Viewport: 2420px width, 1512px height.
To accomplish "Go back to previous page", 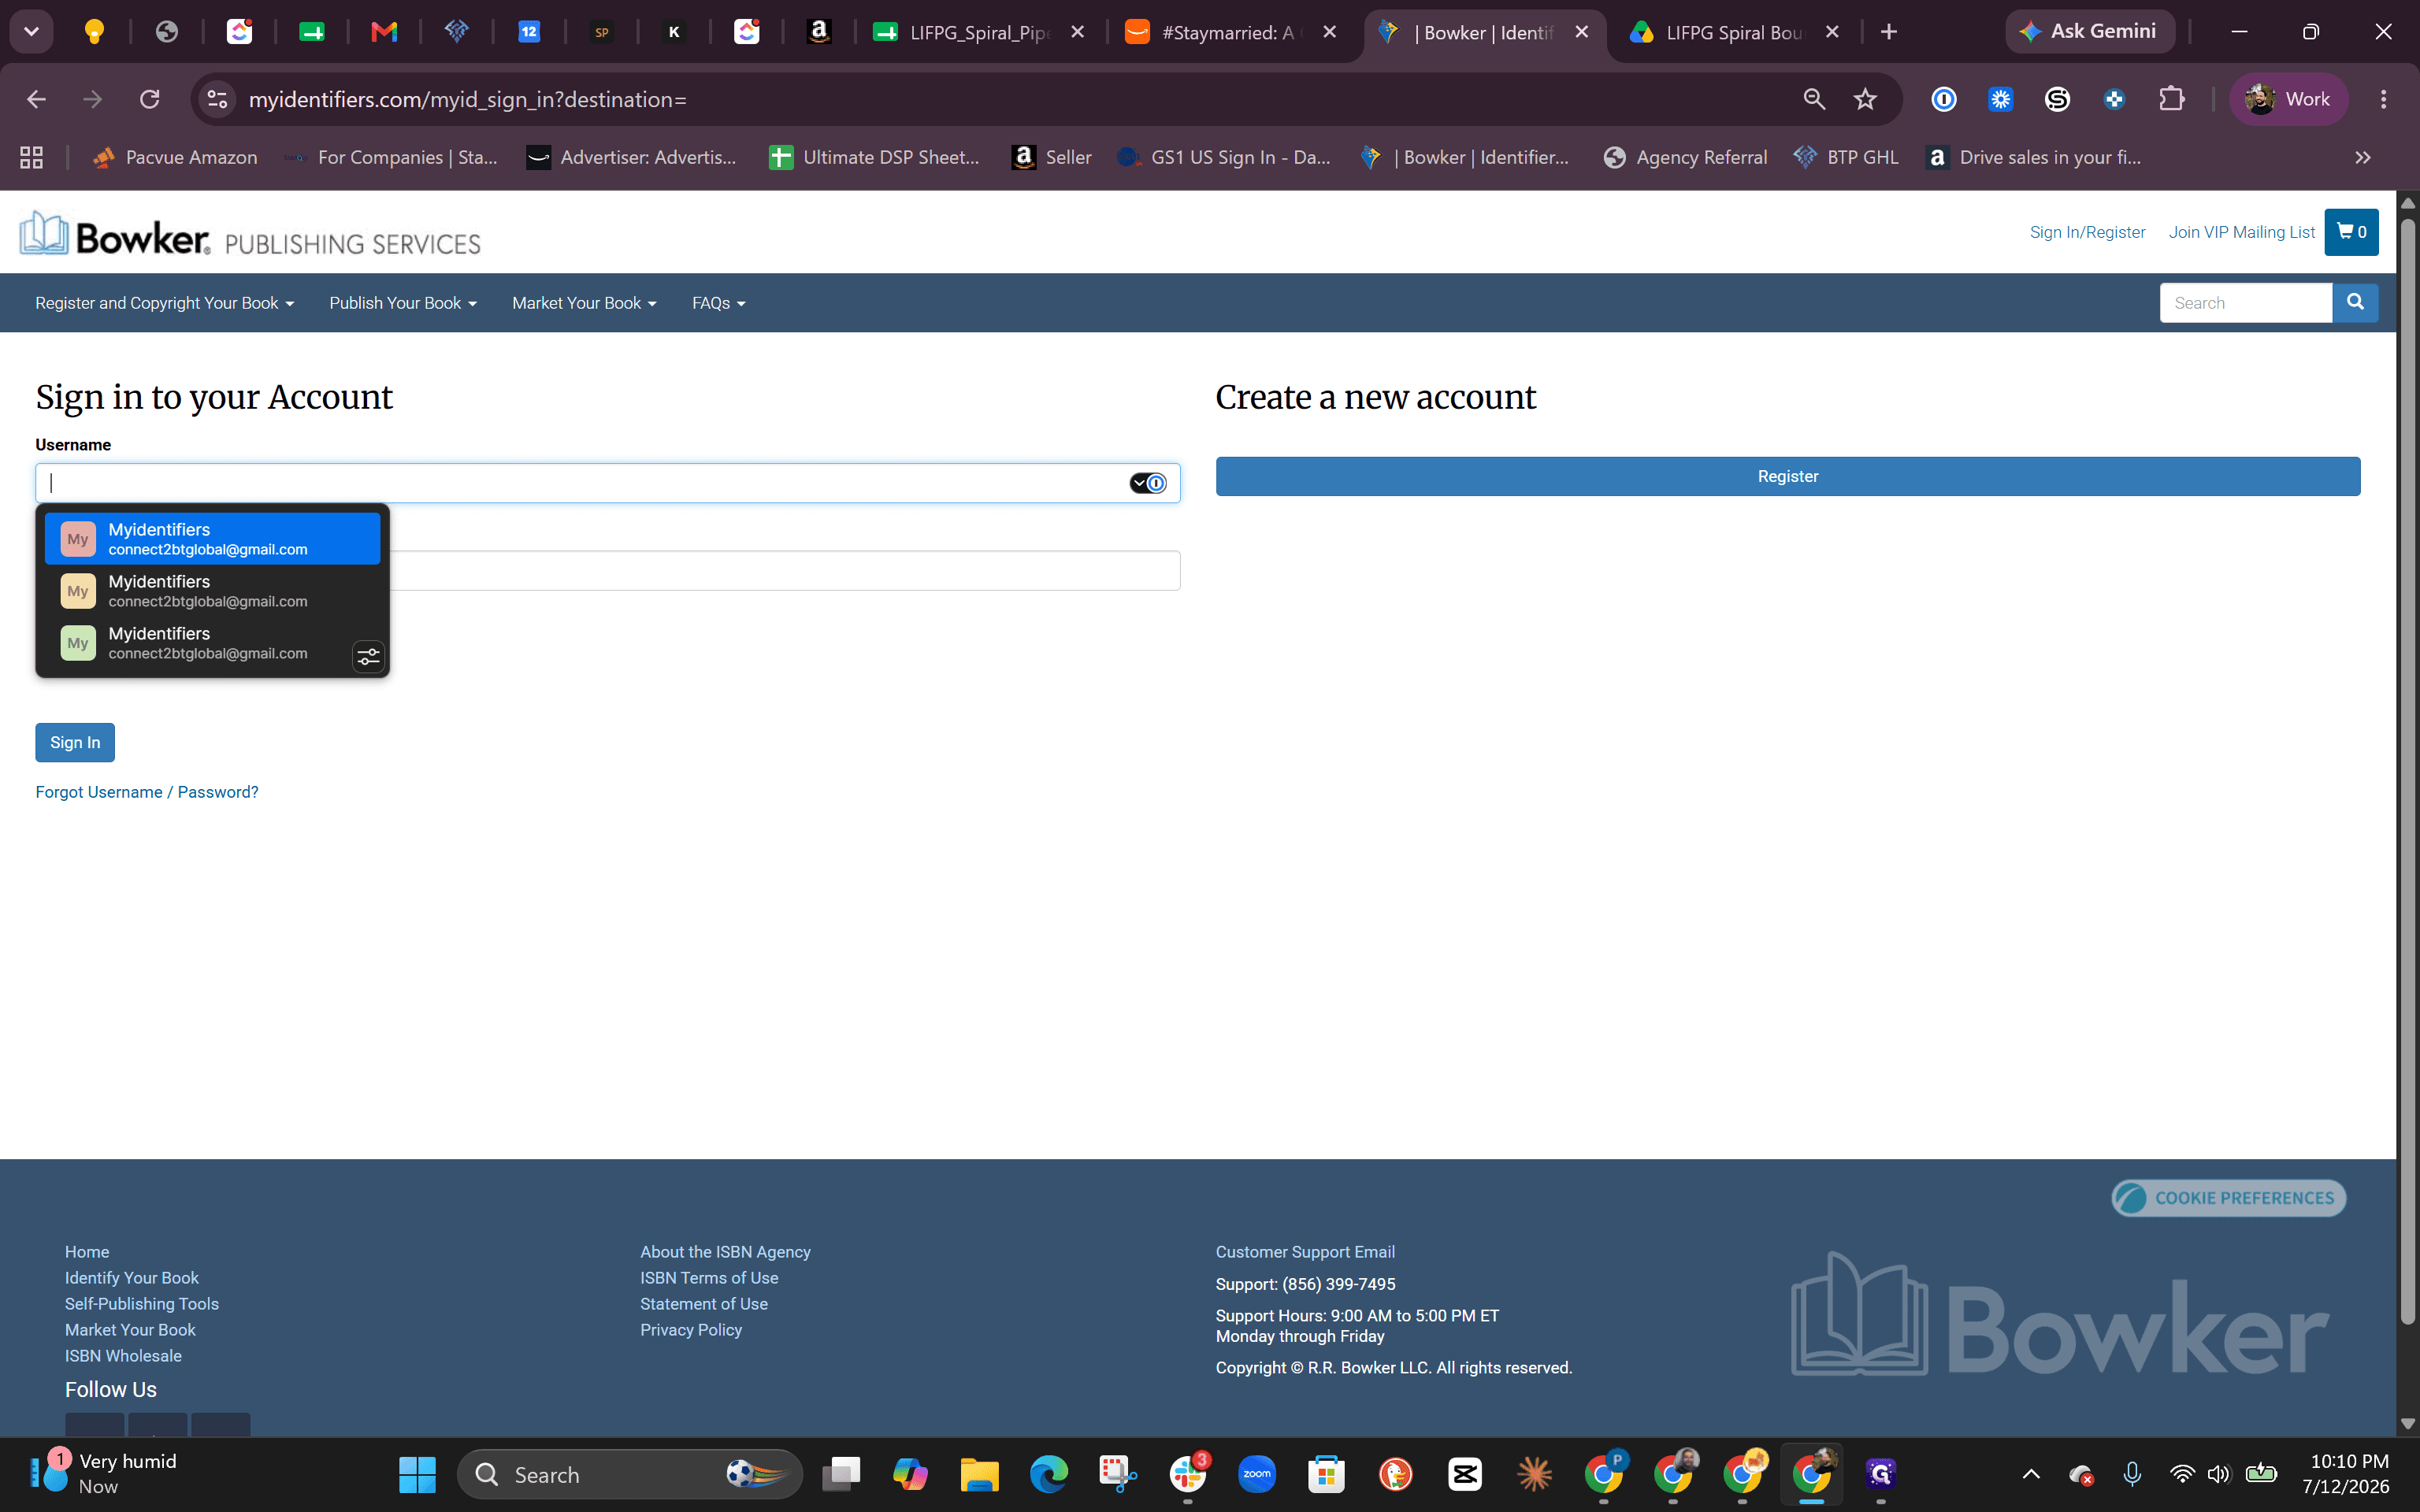I will point(36,99).
